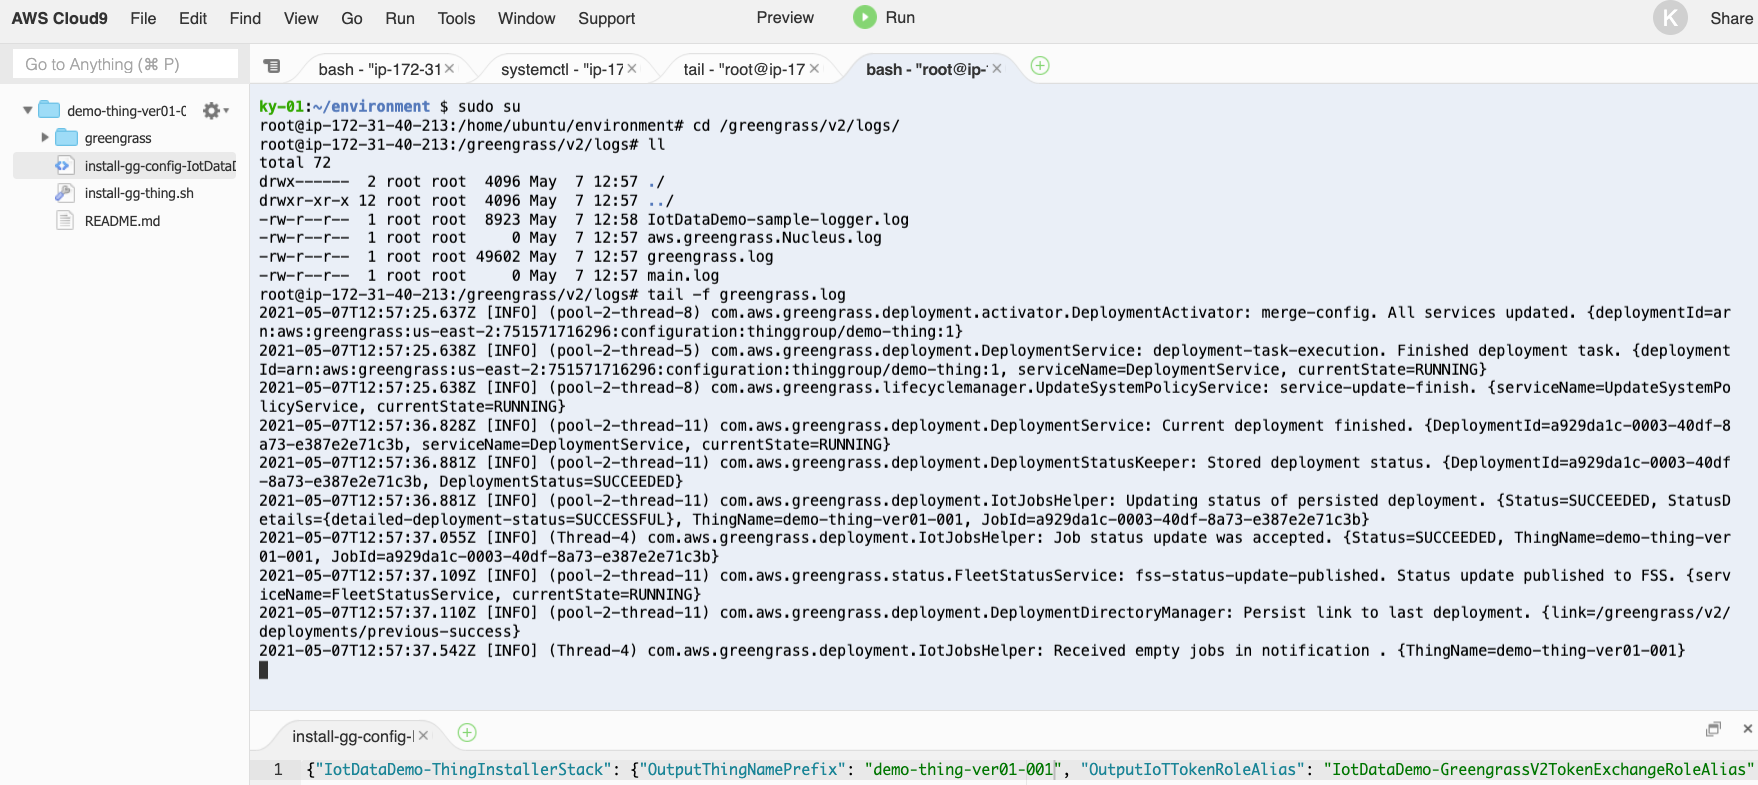The image size is (1758, 785).
Task: Open the Run menu in menu bar
Action: 400,18
